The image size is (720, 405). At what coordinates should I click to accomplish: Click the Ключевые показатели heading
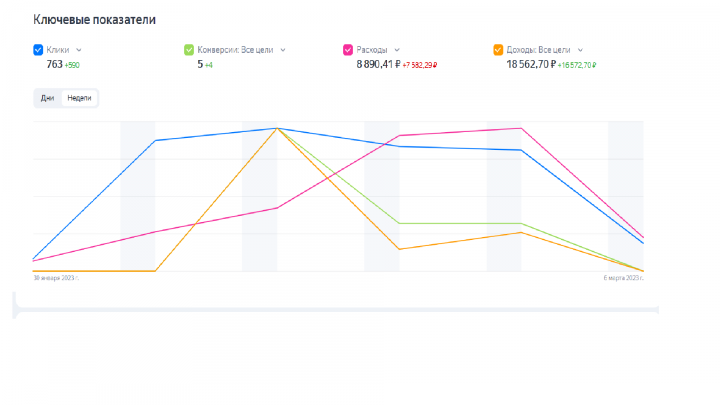tap(94, 20)
